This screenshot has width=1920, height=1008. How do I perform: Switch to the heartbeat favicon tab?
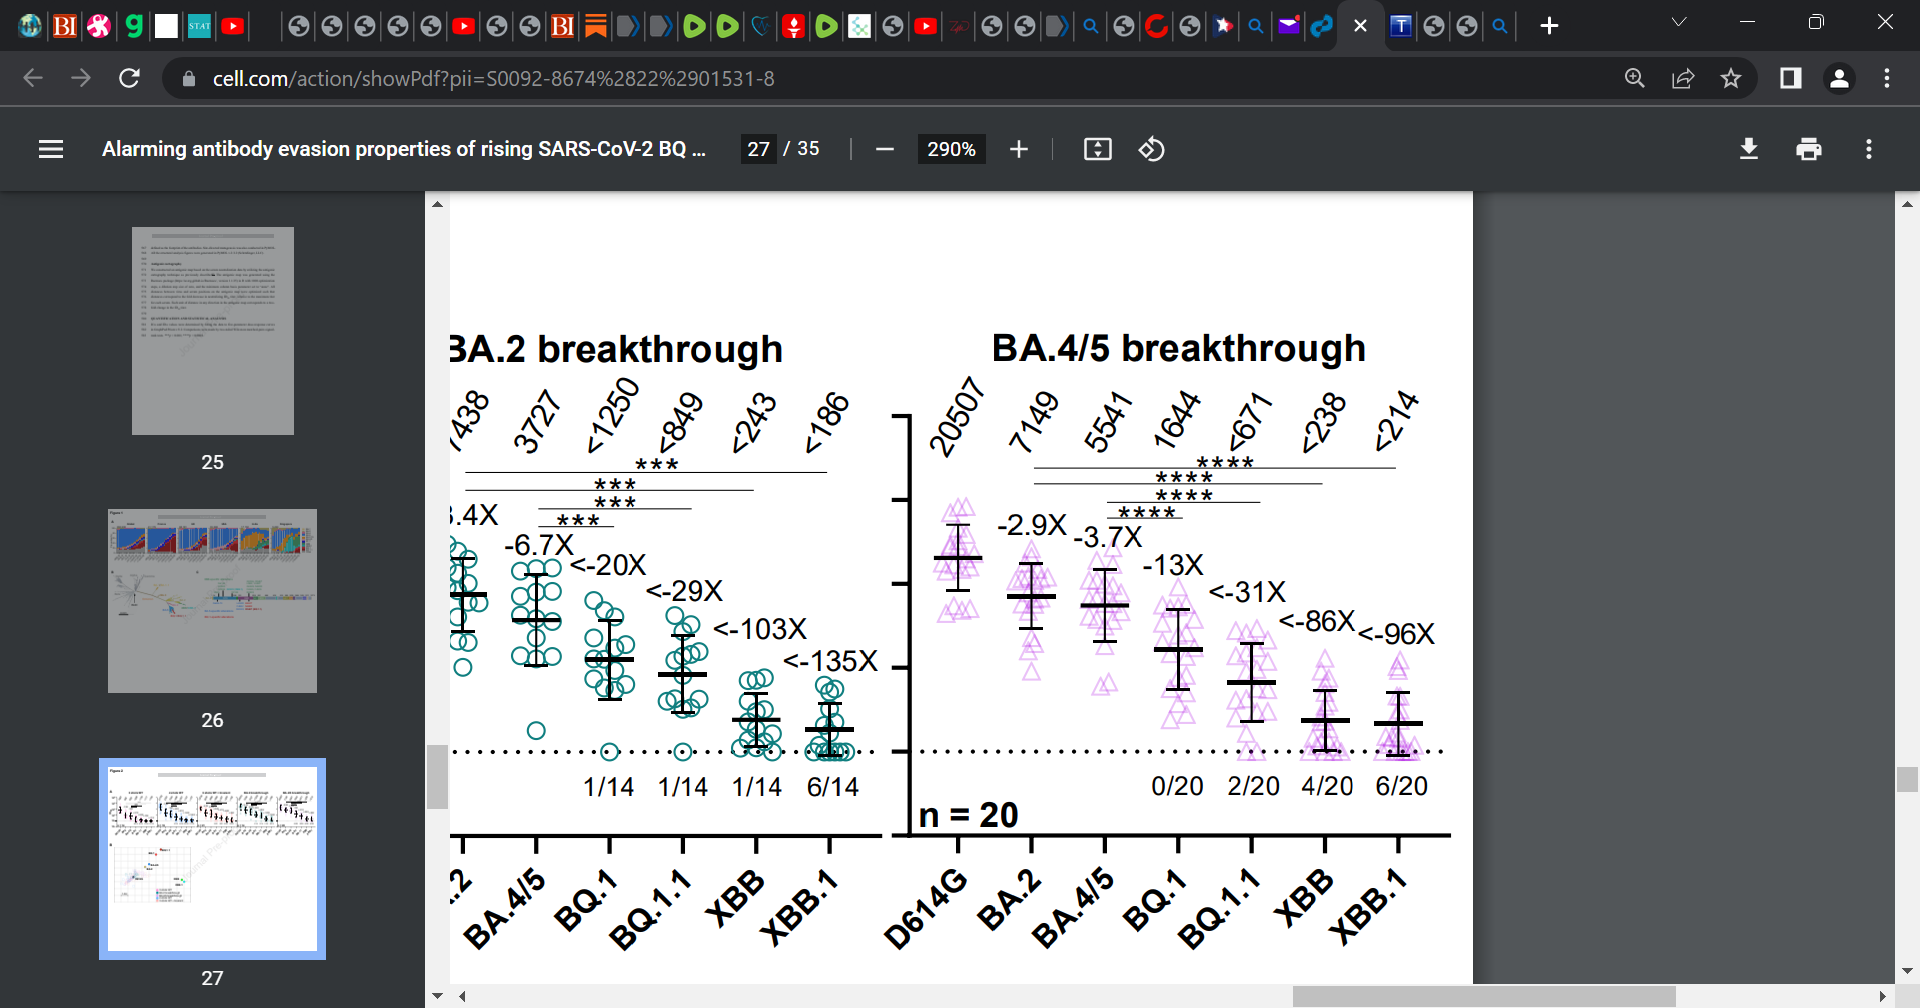coord(761,26)
